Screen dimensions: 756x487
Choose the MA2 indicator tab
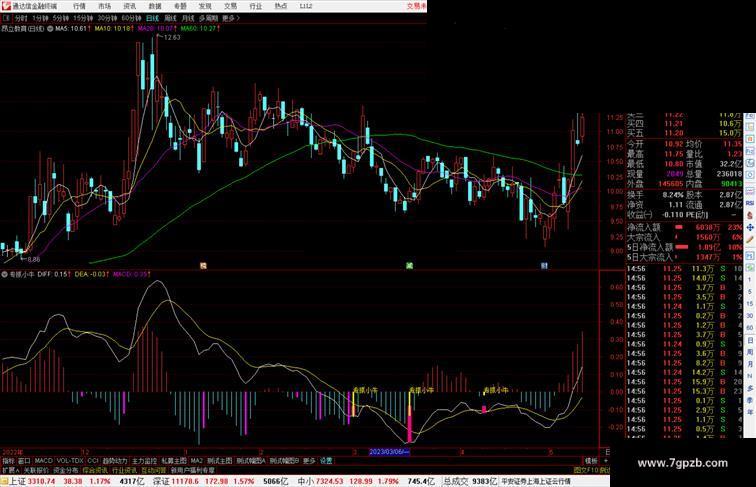[x=196, y=461]
